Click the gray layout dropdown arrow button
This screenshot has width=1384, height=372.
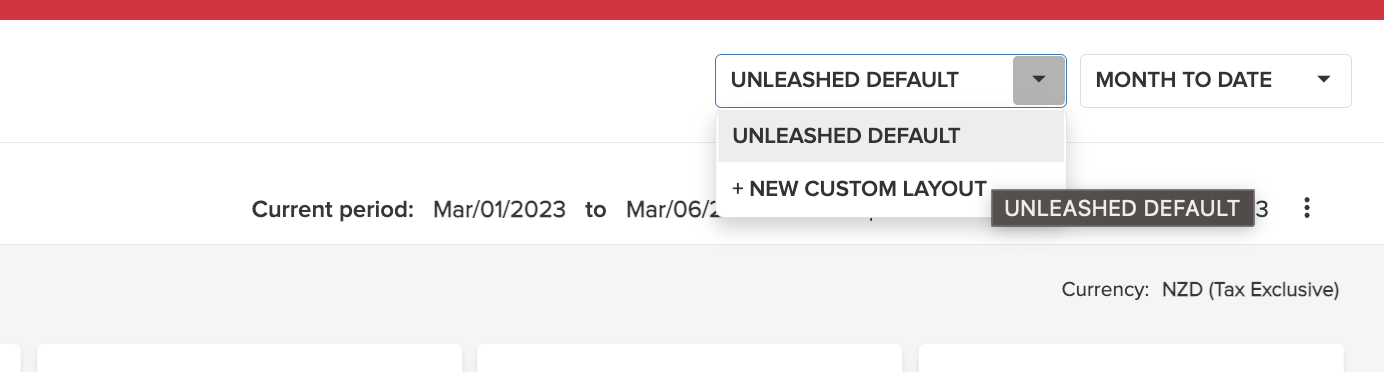coord(1038,80)
